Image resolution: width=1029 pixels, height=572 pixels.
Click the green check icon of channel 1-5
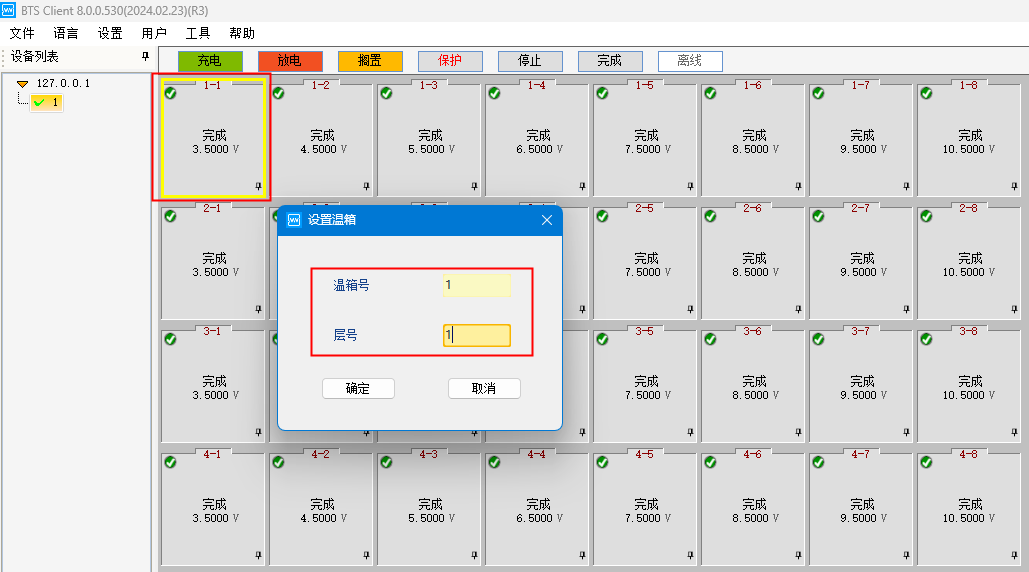pyautogui.click(x=602, y=93)
